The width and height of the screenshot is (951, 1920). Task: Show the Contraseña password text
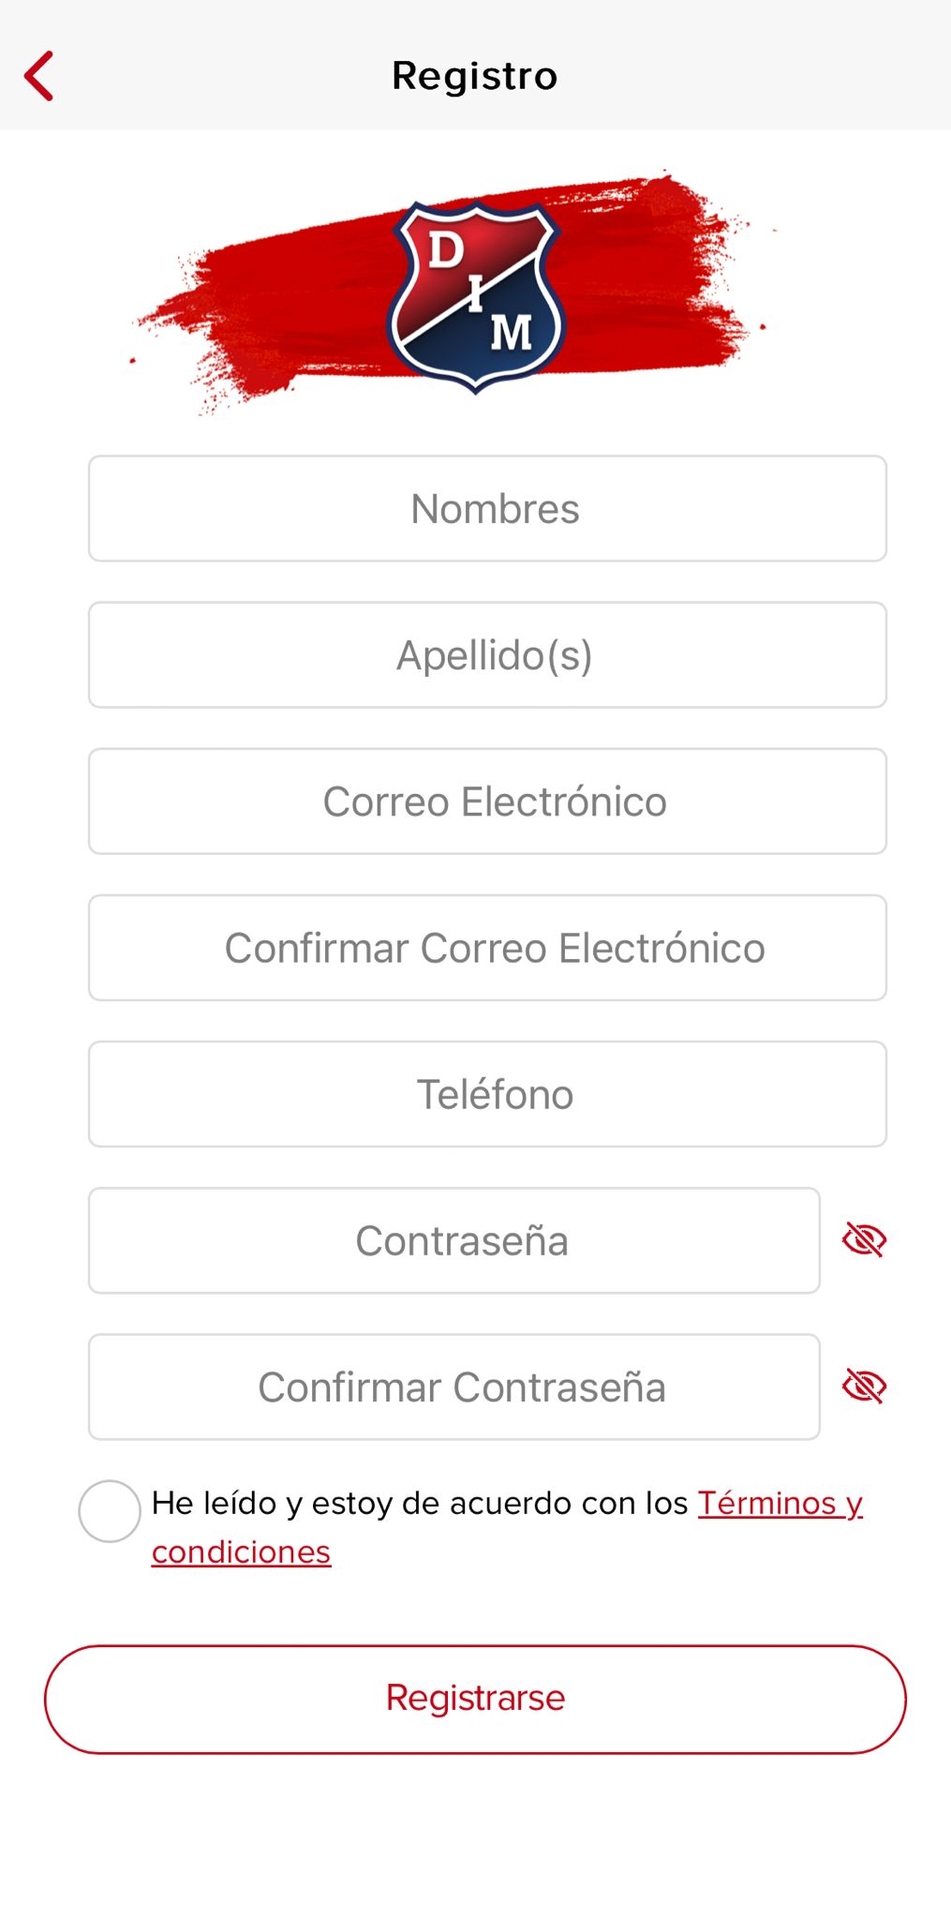click(864, 1240)
